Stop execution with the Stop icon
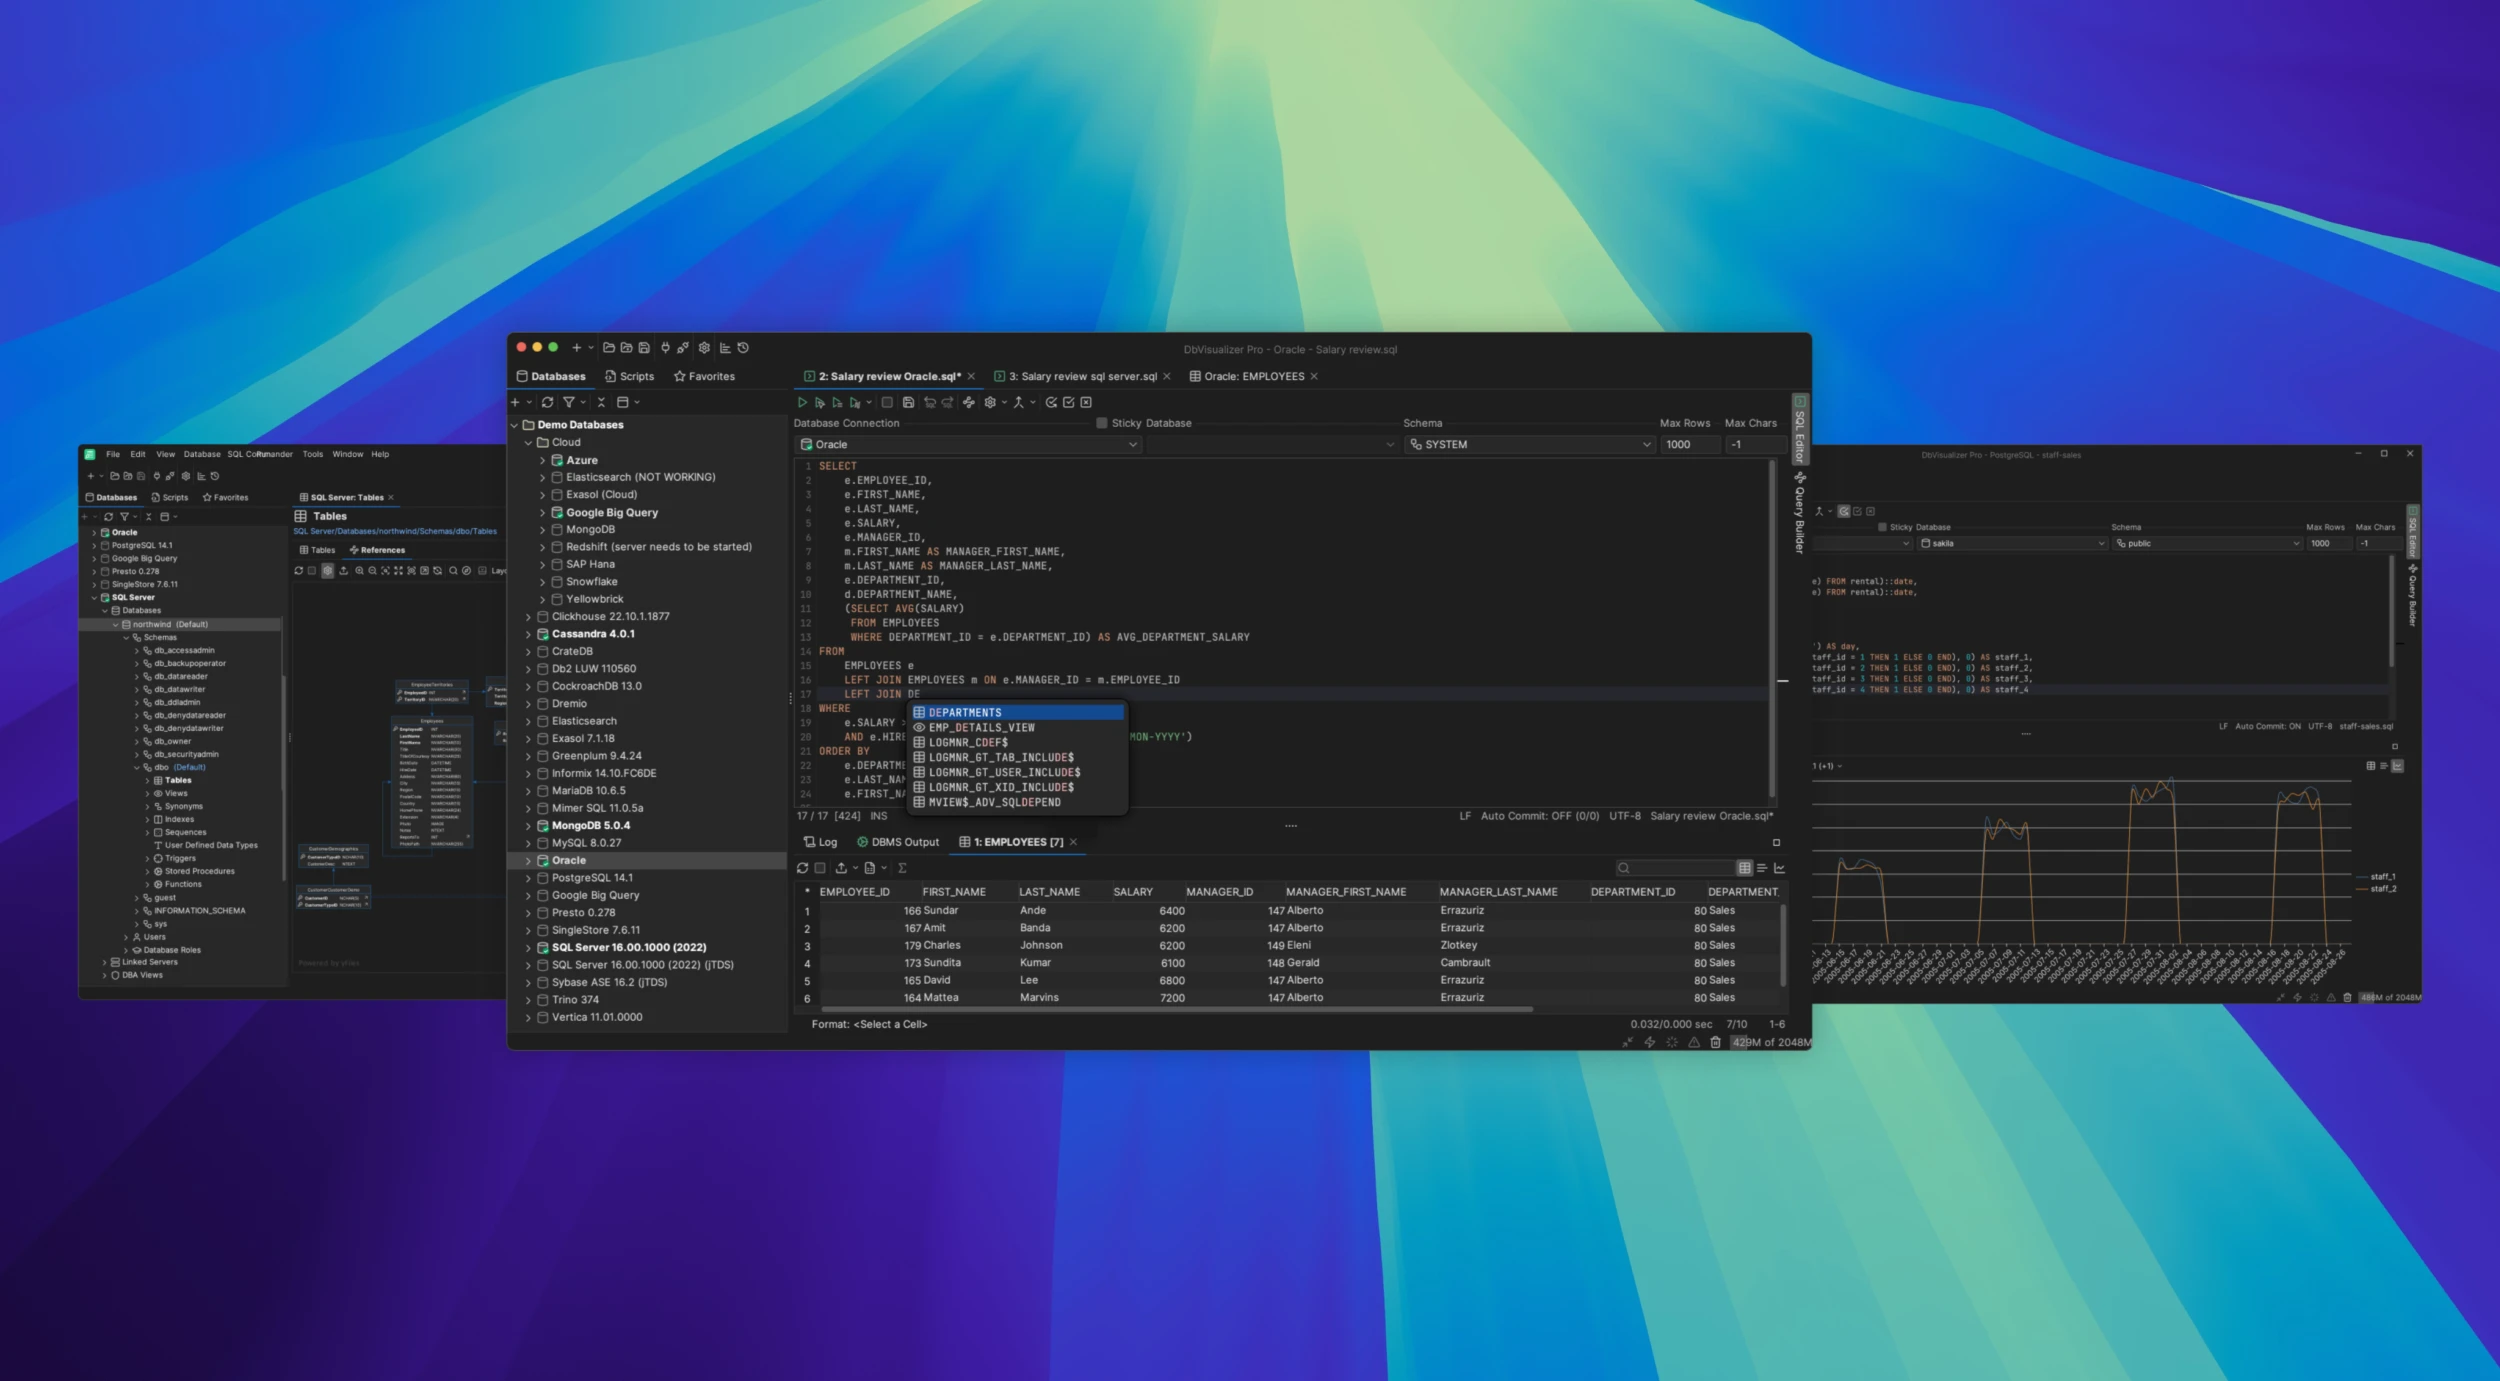The width and height of the screenshot is (2500, 1381). click(887, 403)
